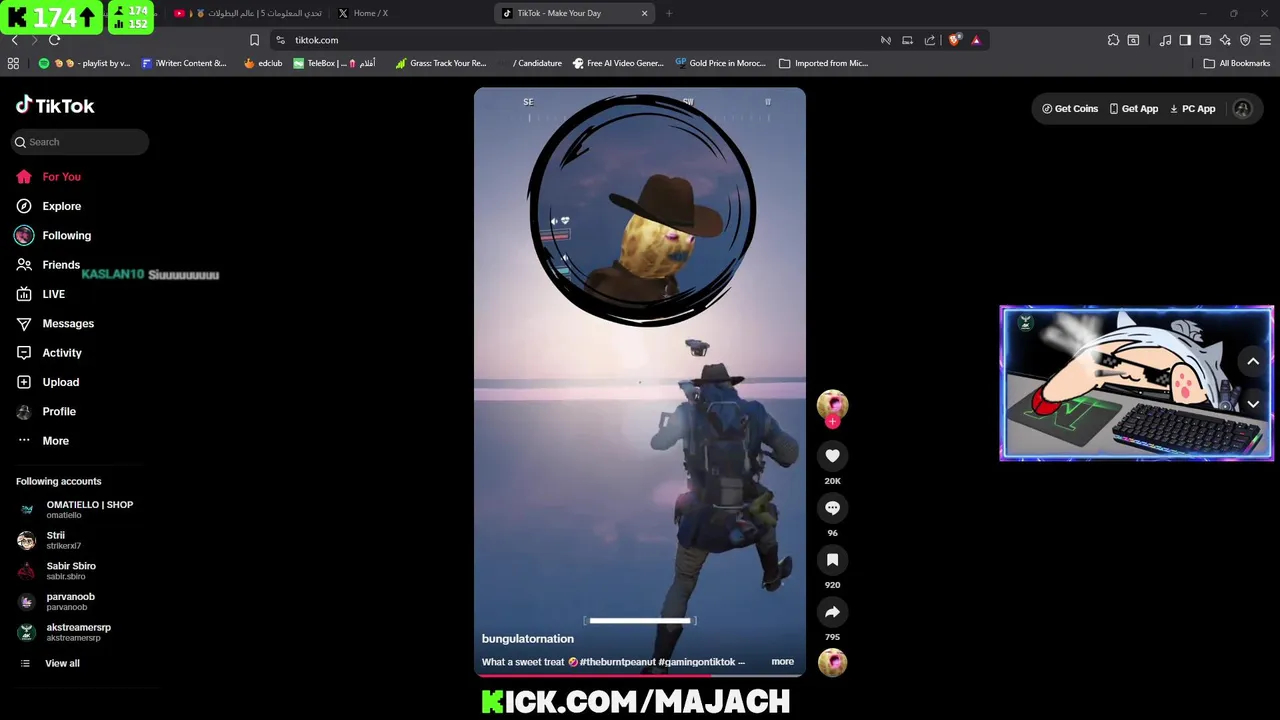Open the parvanoob following account

click(57, 601)
